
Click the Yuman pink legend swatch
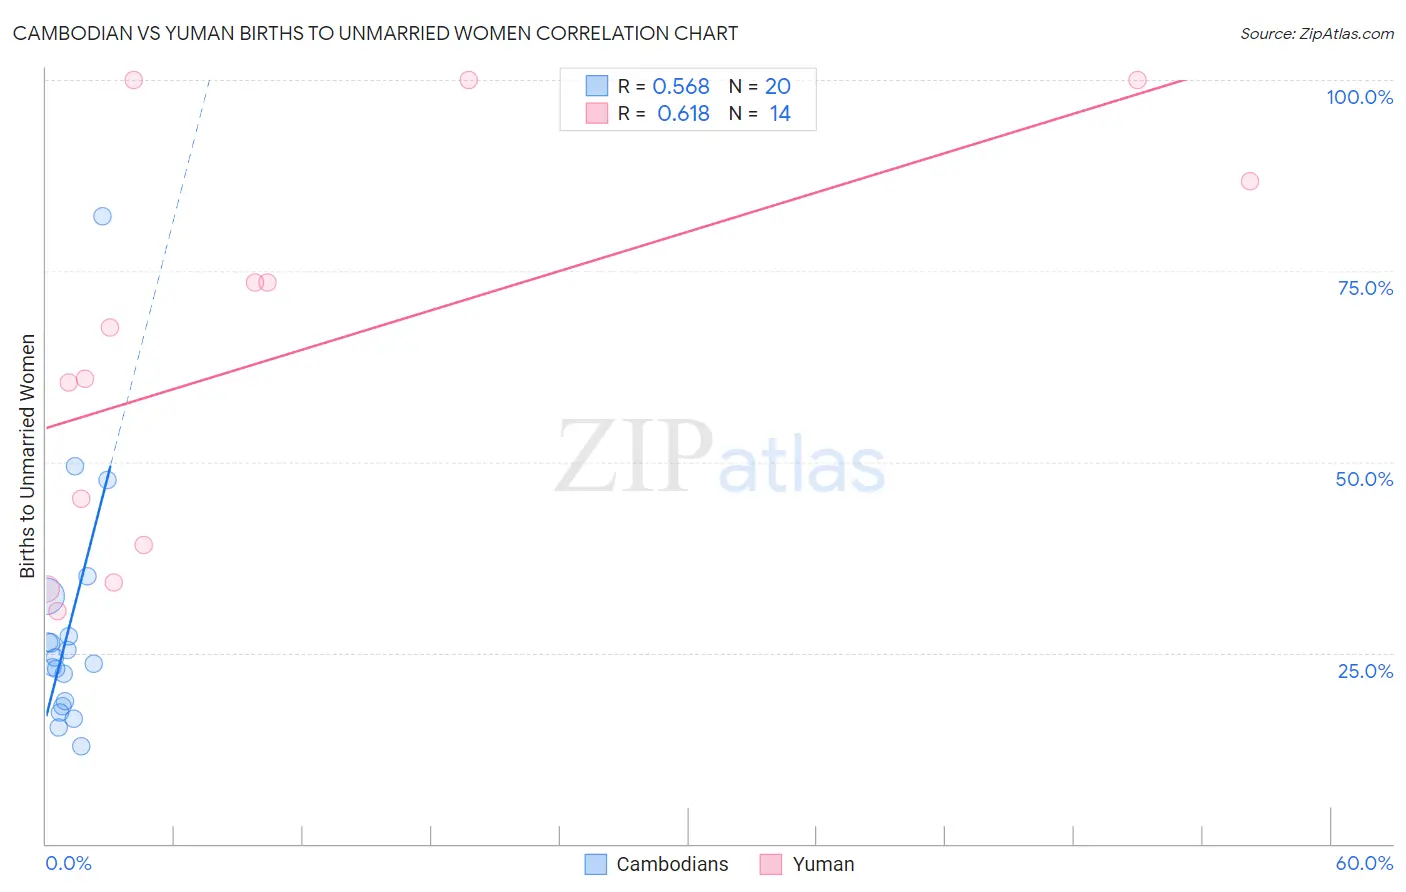pos(770,864)
